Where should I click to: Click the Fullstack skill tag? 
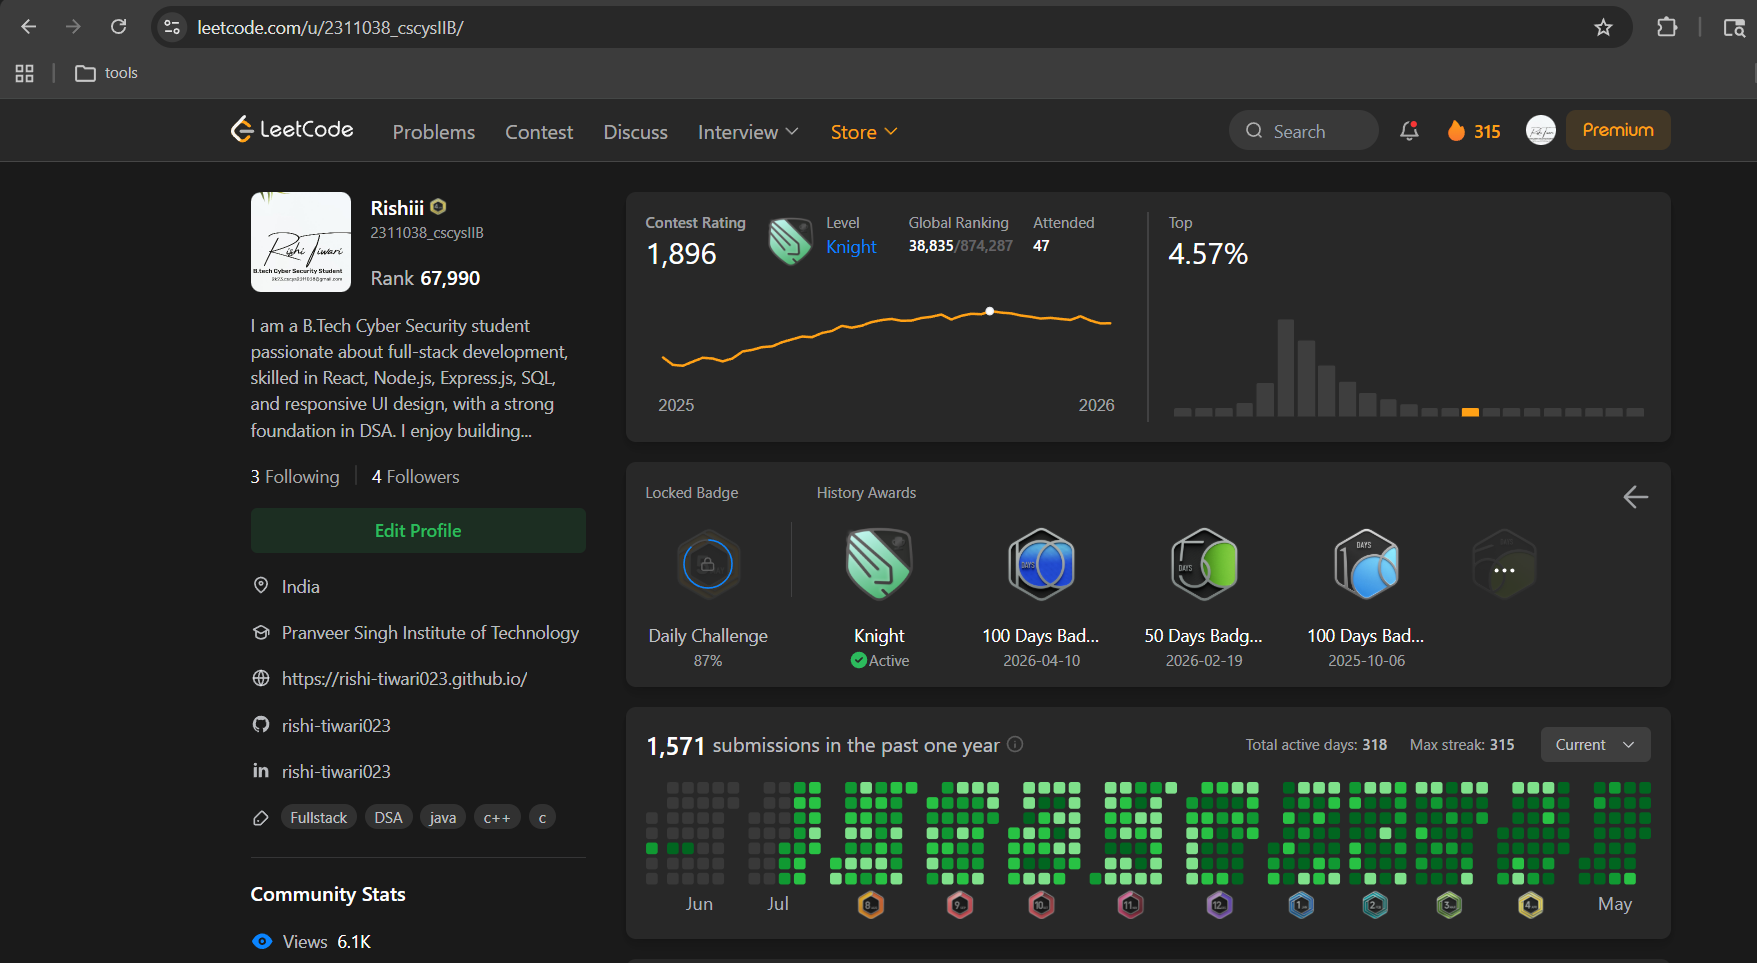coord(319,818)
